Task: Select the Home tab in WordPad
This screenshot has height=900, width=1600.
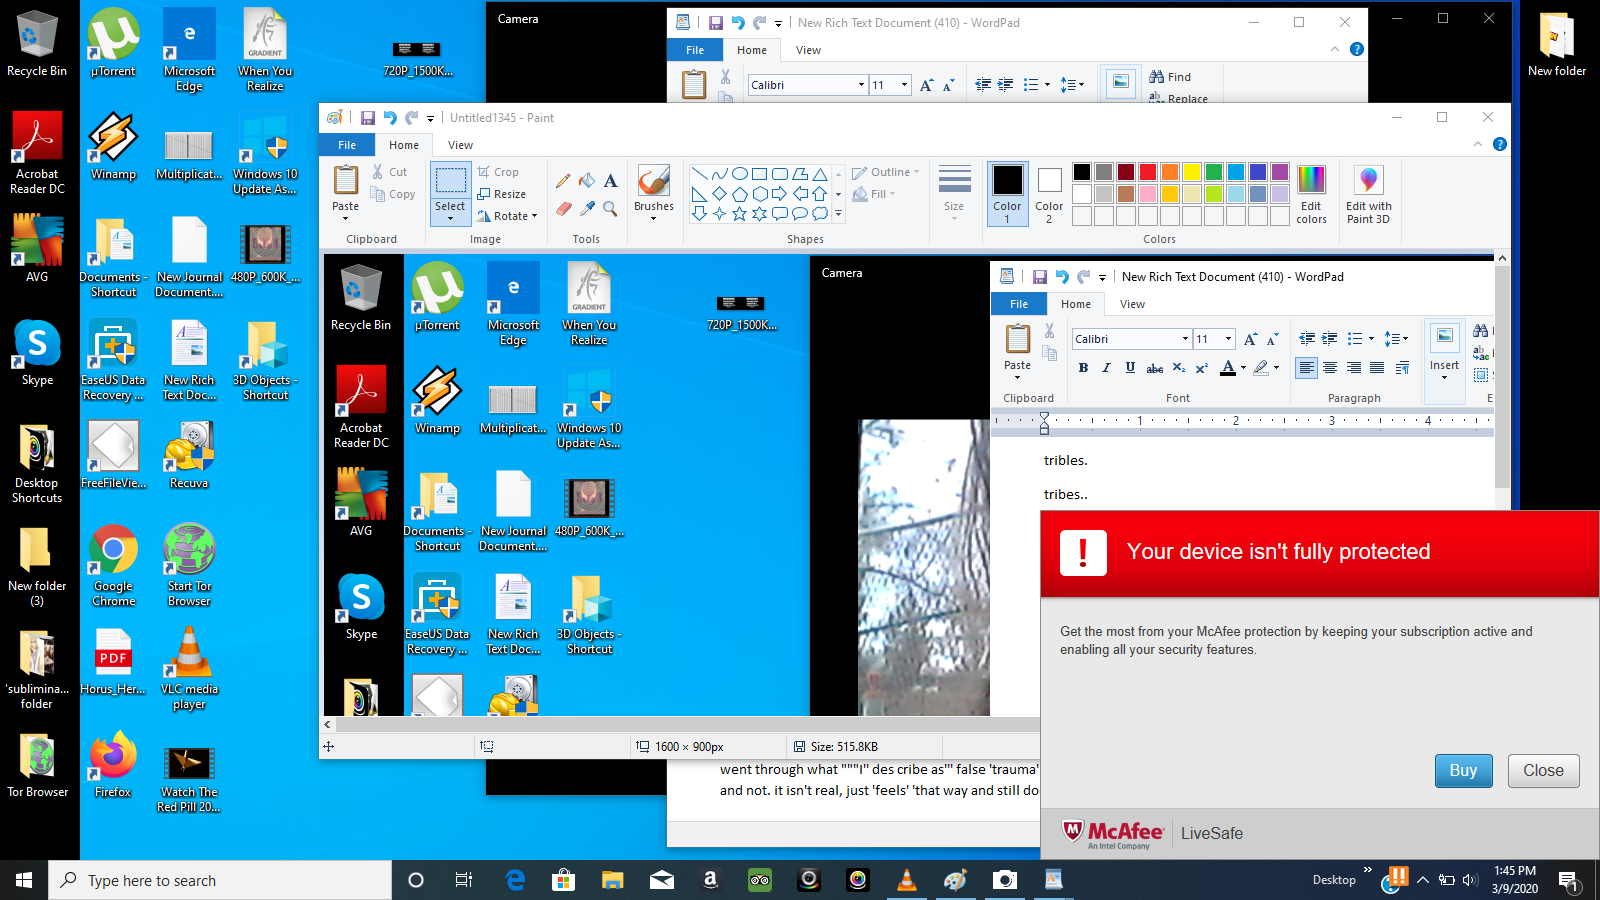Action: [x=752, y=50]
